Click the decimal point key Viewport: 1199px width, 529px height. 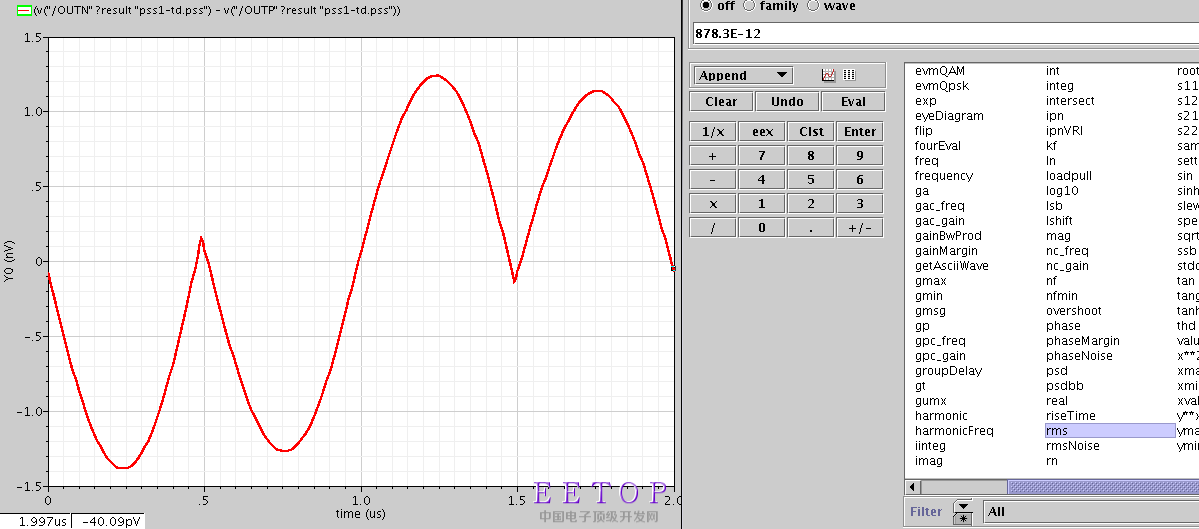(x=811, y=228)
